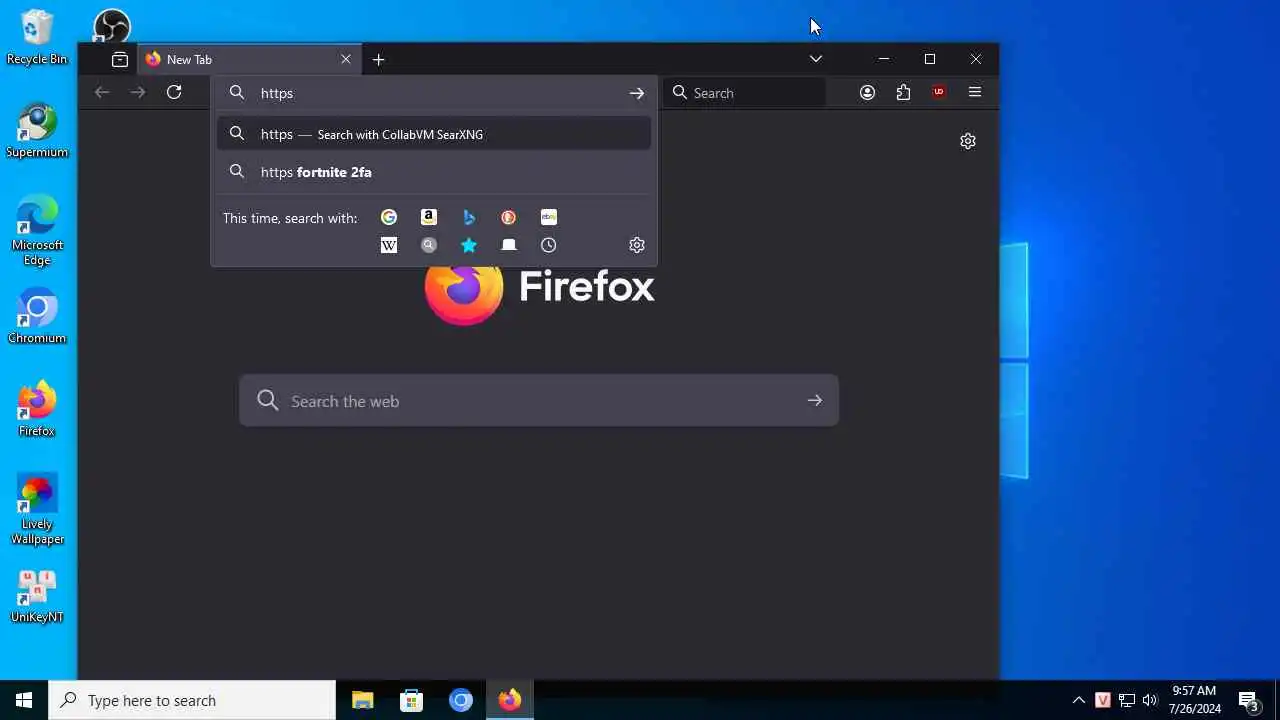The width and height of the screenshot is (1280, 720).
Task: Open the Firefox account icon
Action: pyautogui.click(x=868, y=93)
